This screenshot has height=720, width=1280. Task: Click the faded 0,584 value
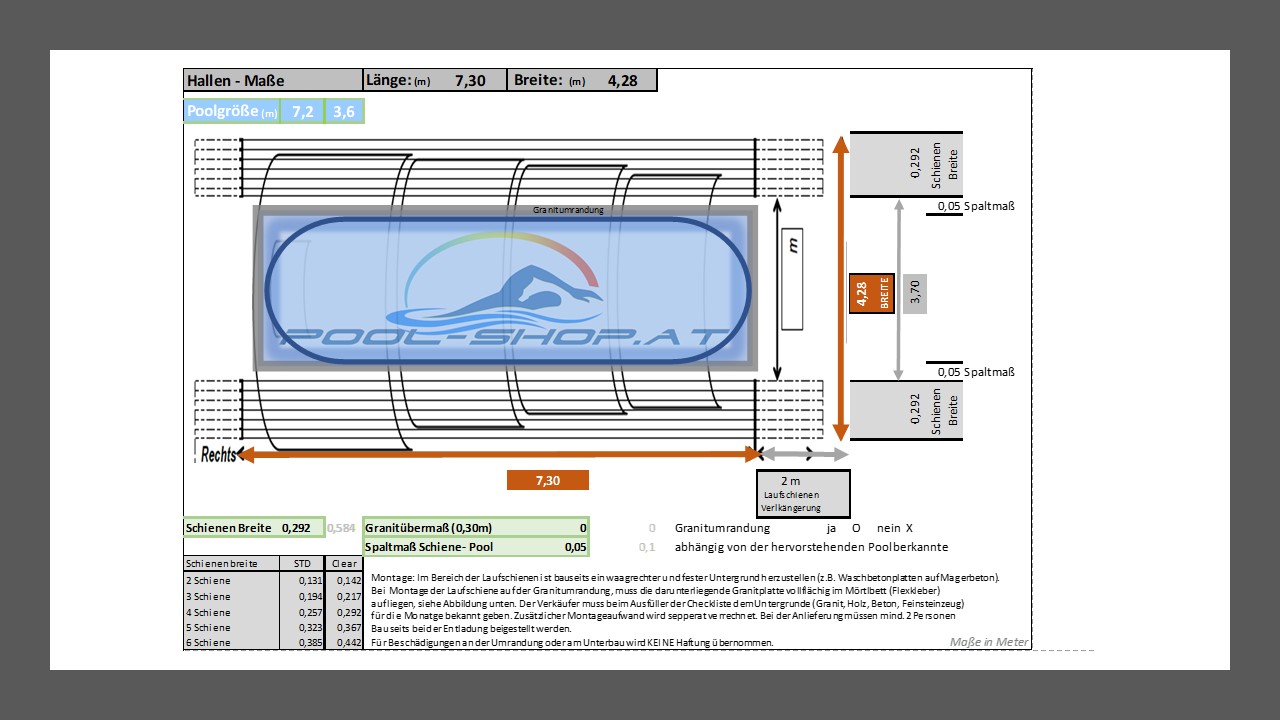[x=341, y=528]
